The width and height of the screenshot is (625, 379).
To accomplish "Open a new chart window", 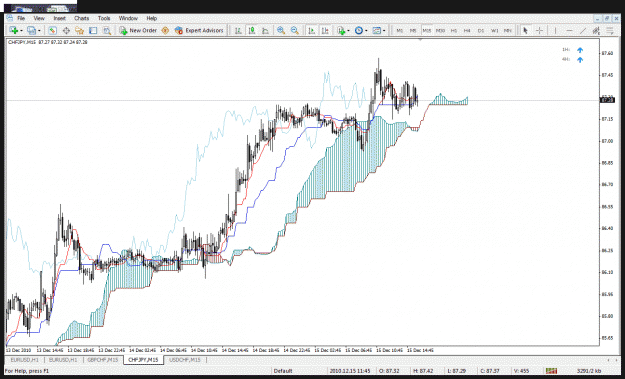I will tap(13, 30).
